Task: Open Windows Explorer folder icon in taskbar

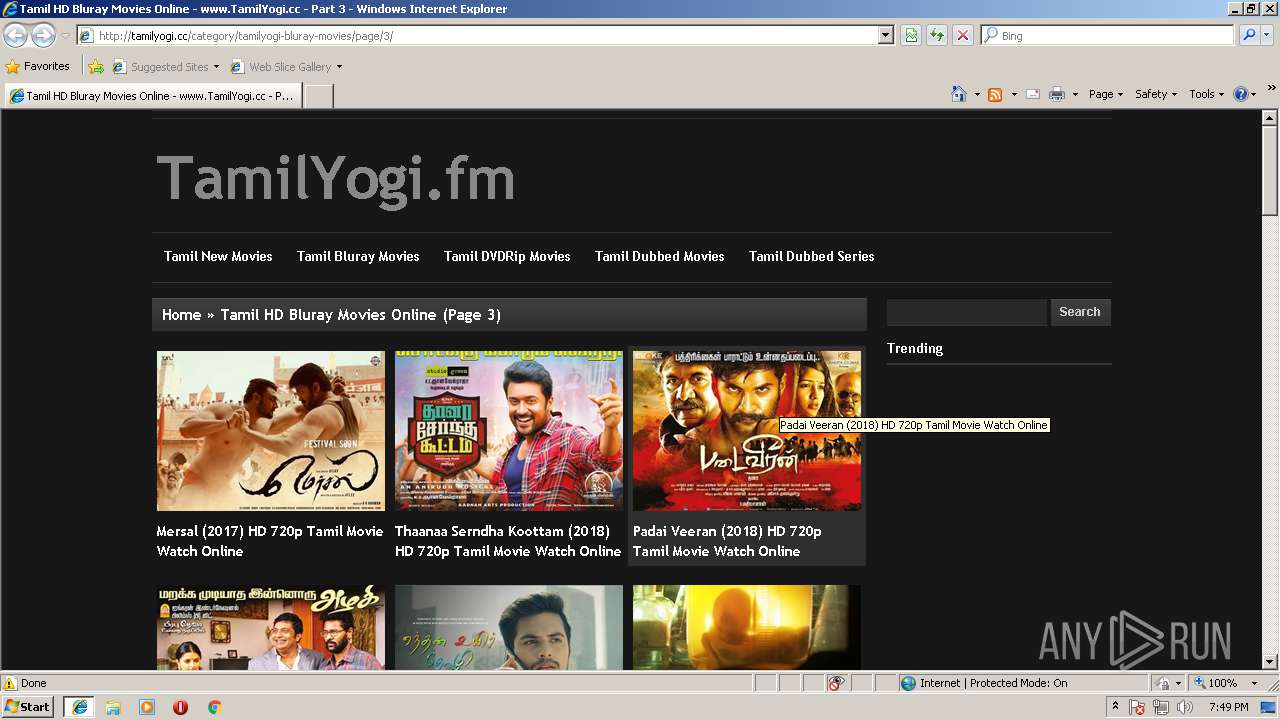Action: pos(113,707)
